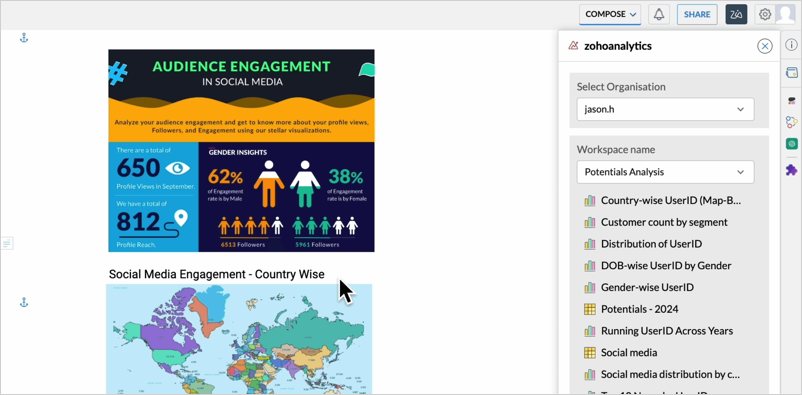
Task: Click the green sidebar app icon
Action: [x=791, y=144]
